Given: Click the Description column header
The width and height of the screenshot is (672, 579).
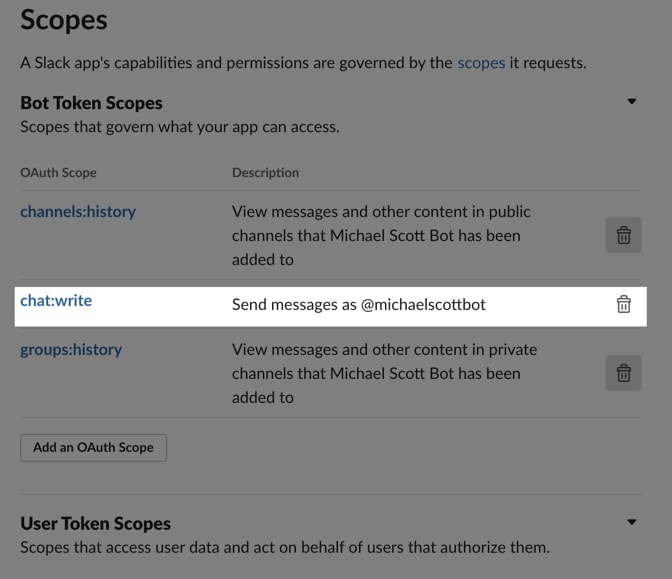Looking at the screenshot, I should pos(266,173).
